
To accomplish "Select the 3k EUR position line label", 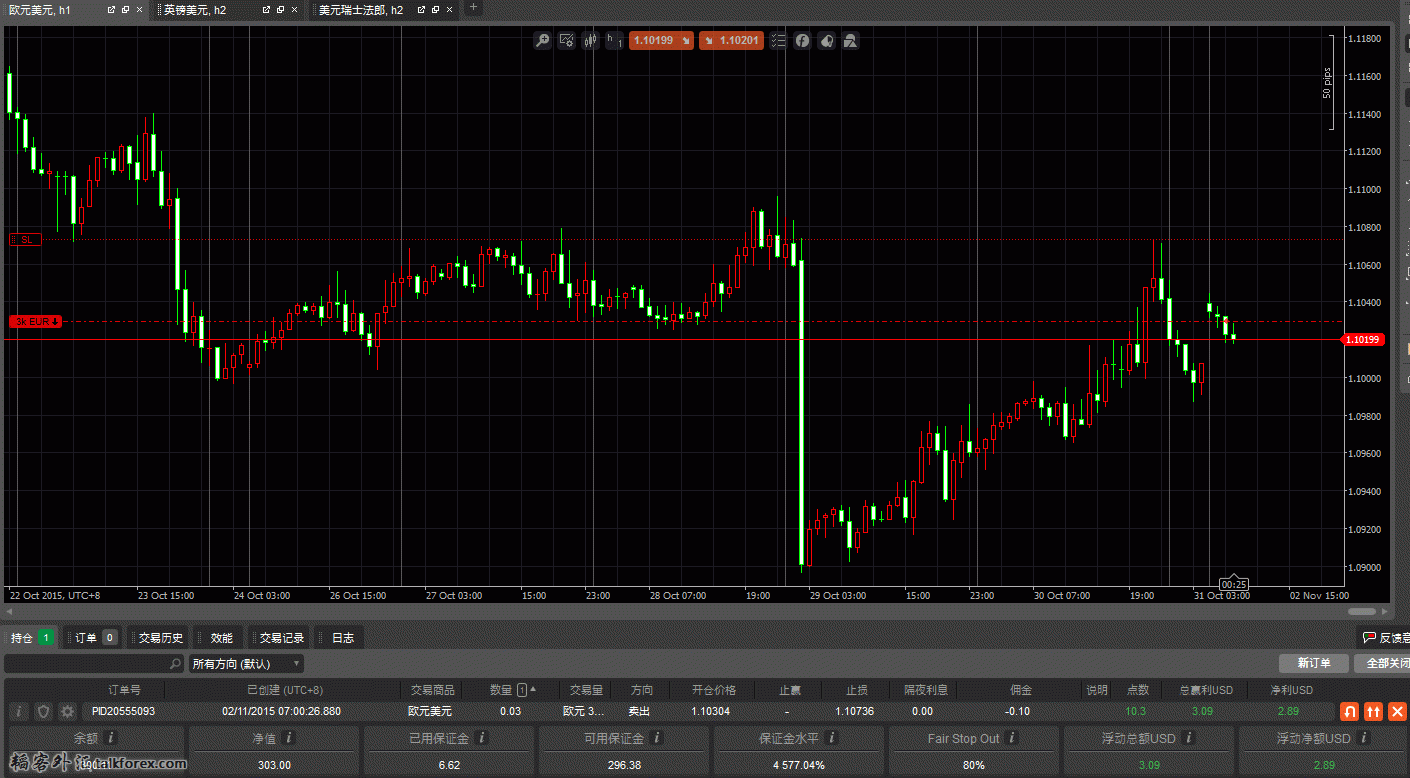I will [x=35, y=321].
